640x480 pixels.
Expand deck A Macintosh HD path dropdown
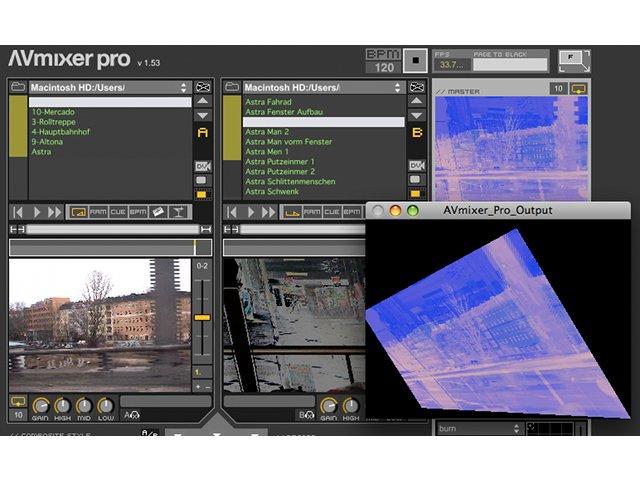(109, 87)
